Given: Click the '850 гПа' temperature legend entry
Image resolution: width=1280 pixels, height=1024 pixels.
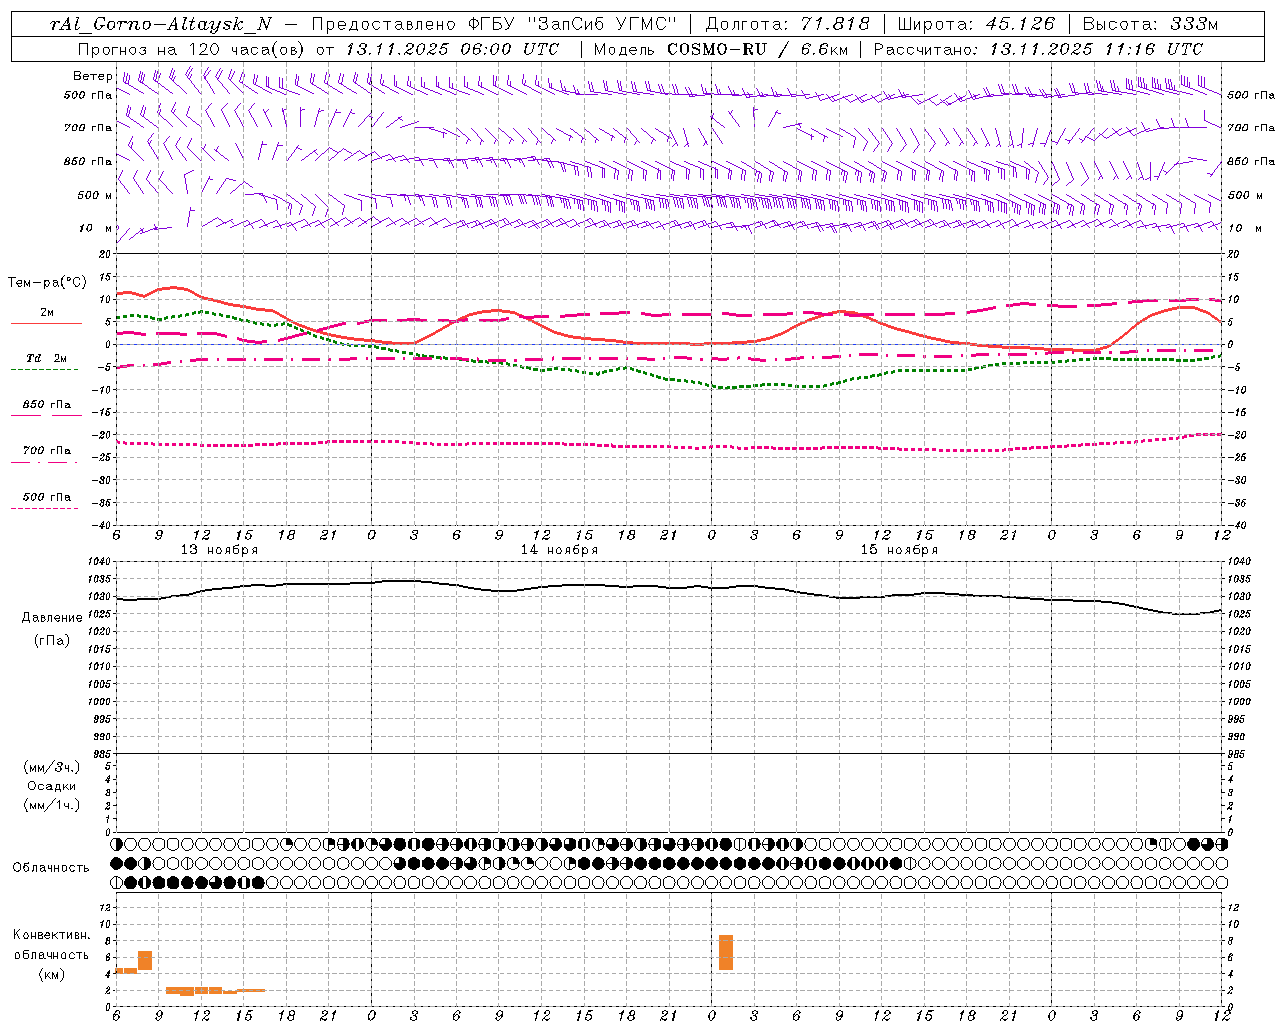Looking at the screenshot, I should (x=47, y=405).
